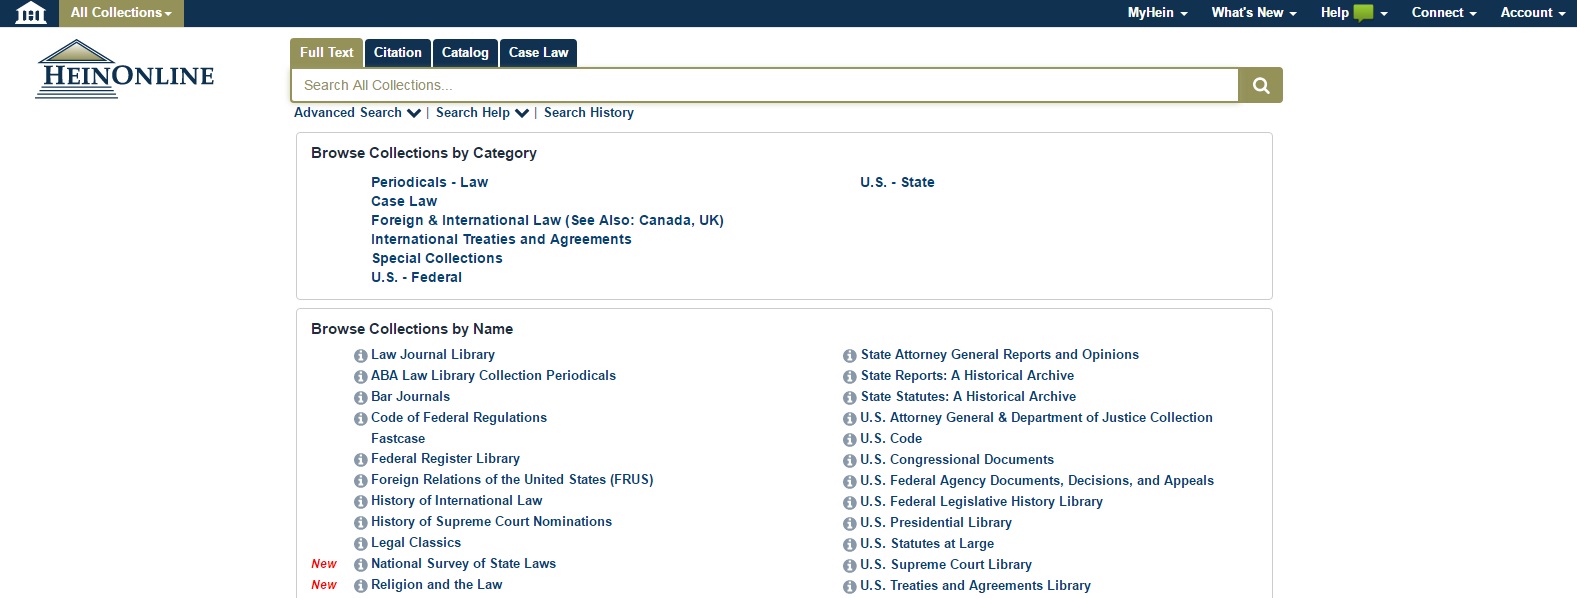Open info icon for U.S. Federal Legislative History Library
The height and width of the screenshot is (598, 1577).
(850, 503)
